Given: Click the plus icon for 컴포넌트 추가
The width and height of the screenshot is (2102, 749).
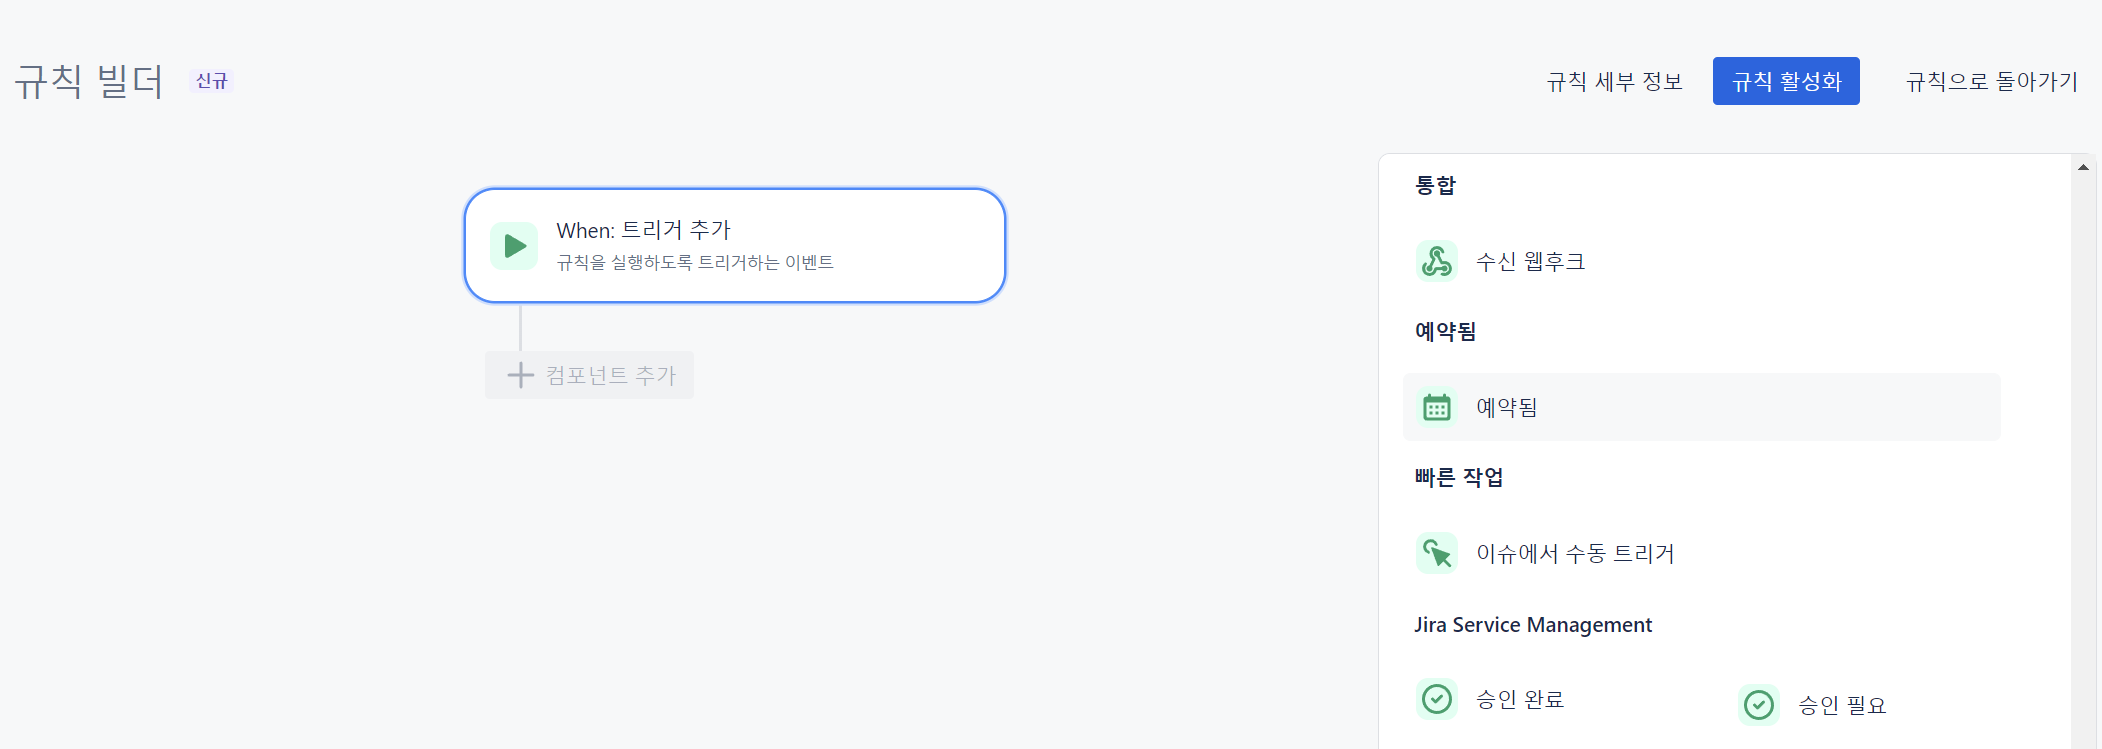Looking at the screenshot, I should pyautogui.click(x=520, y=376).
